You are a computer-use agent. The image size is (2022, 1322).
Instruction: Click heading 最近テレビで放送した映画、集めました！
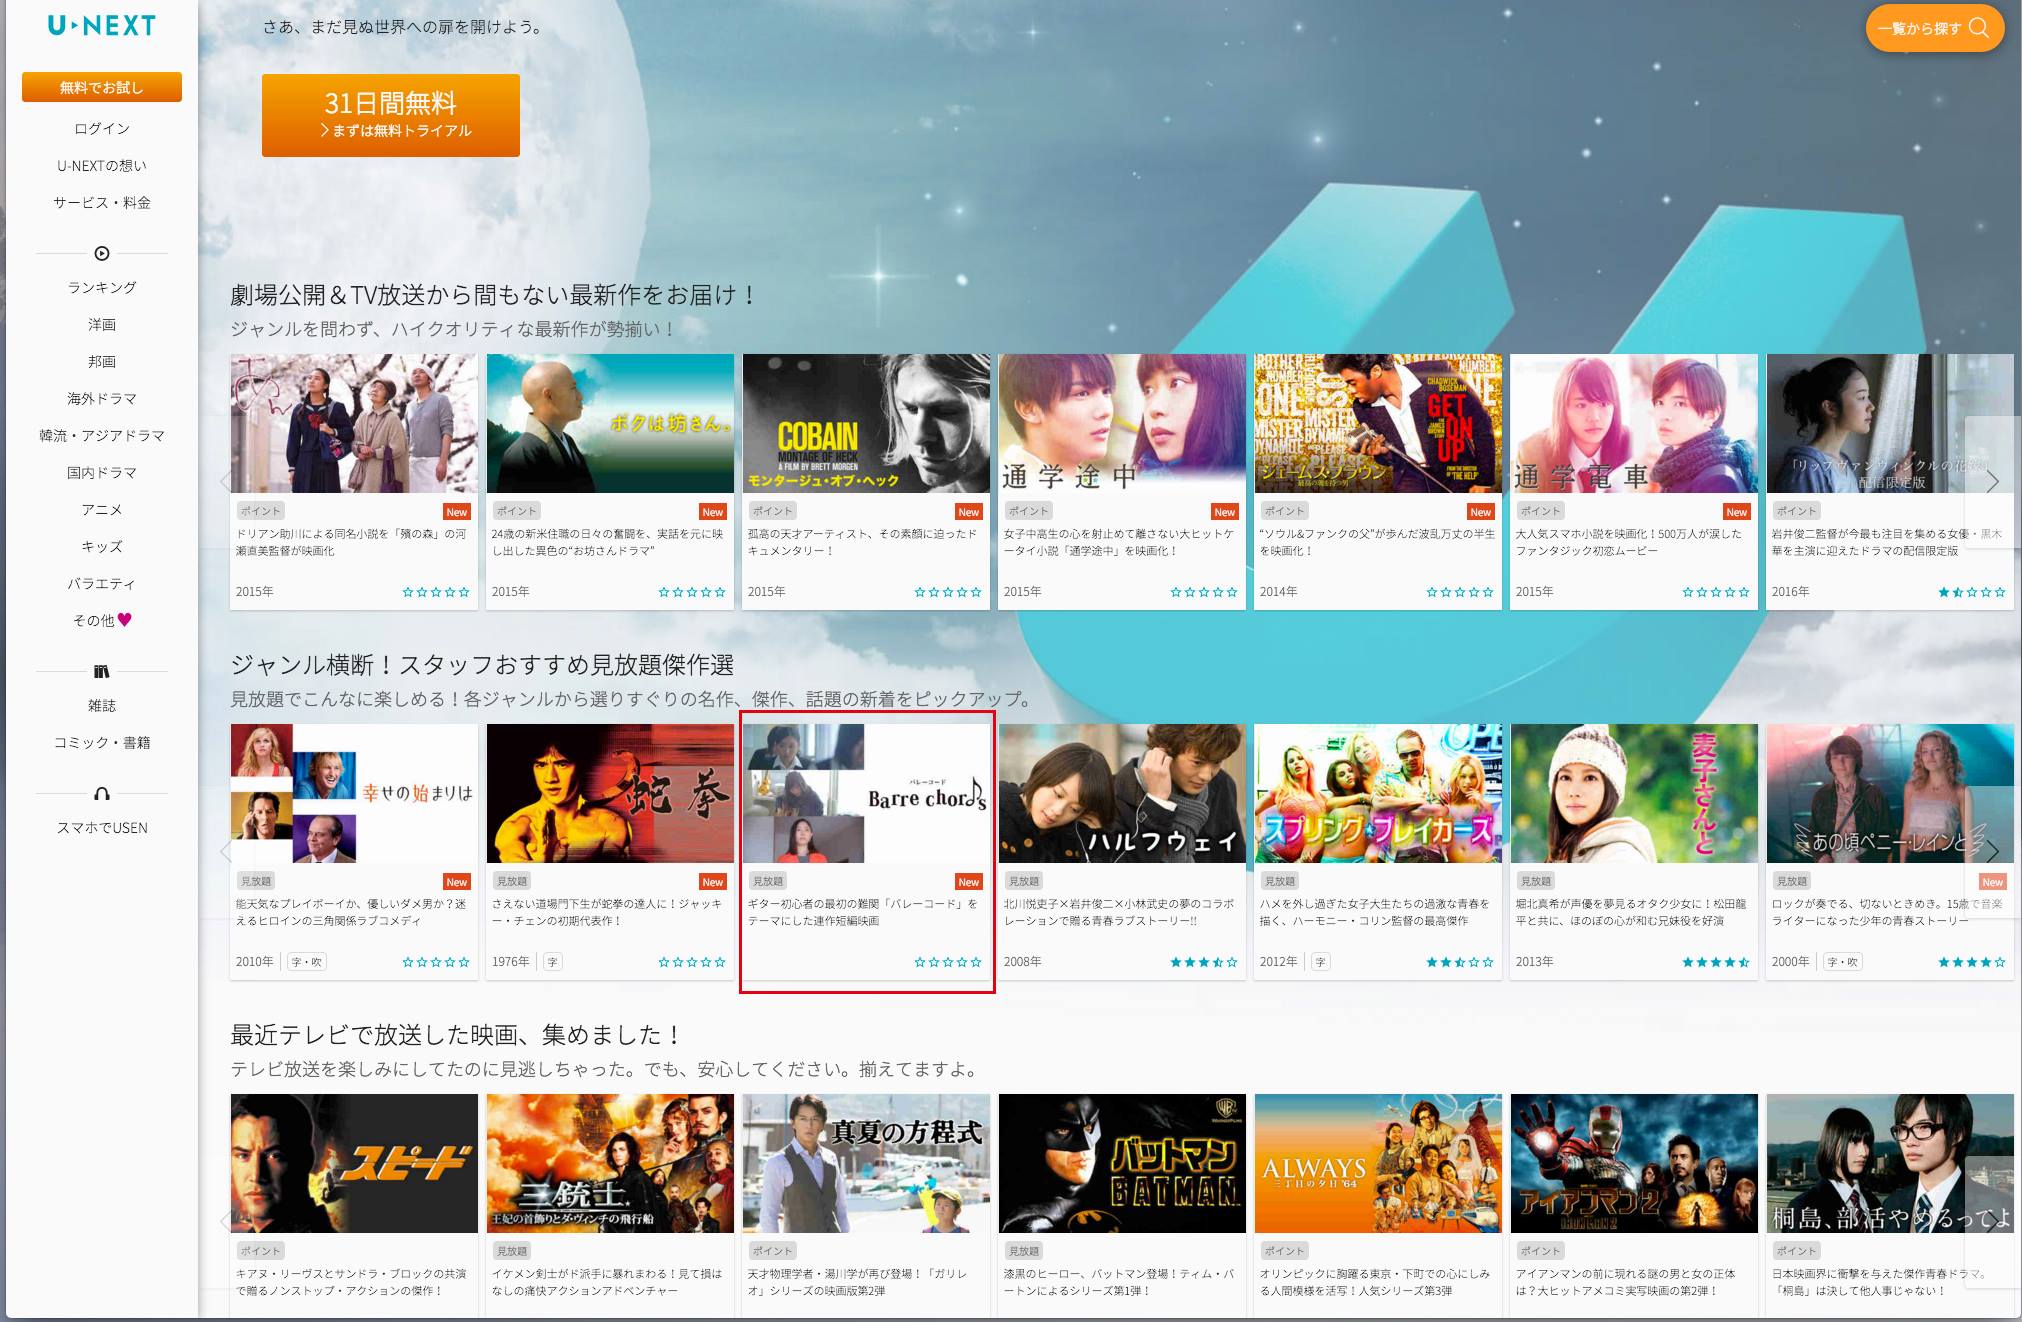[x=458, y=1035]
